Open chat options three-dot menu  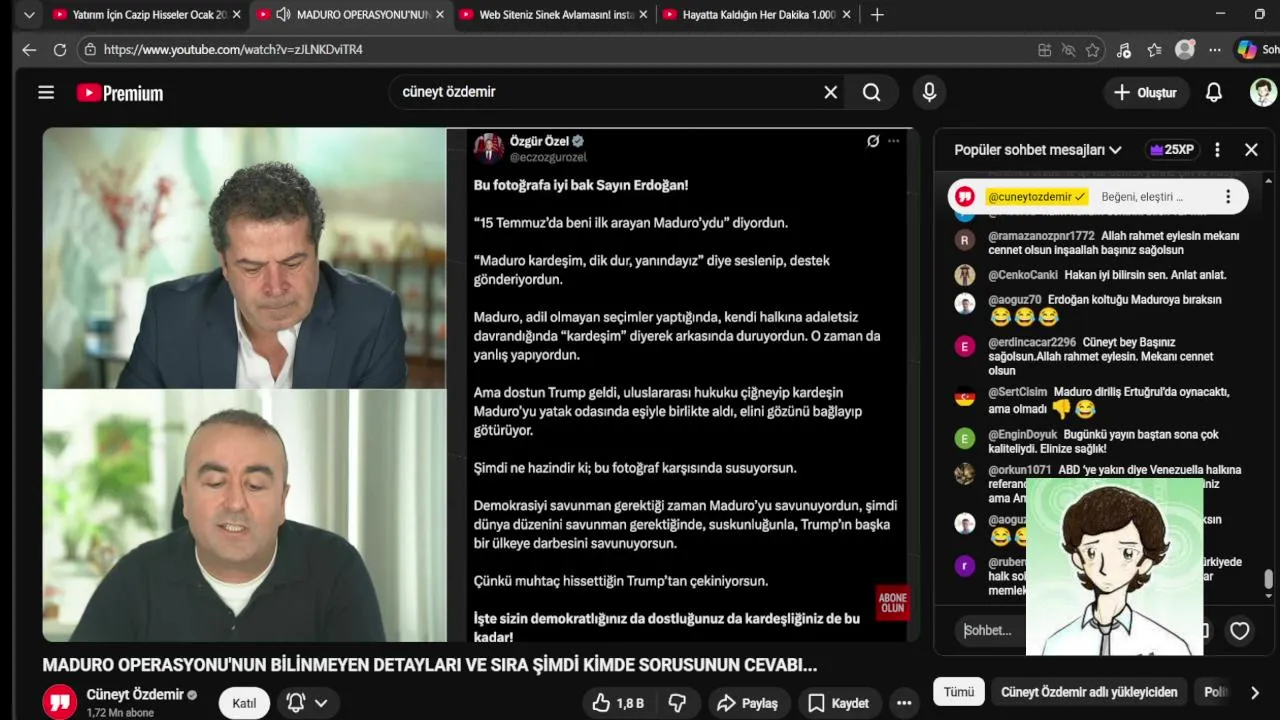tap(1217, 150)
